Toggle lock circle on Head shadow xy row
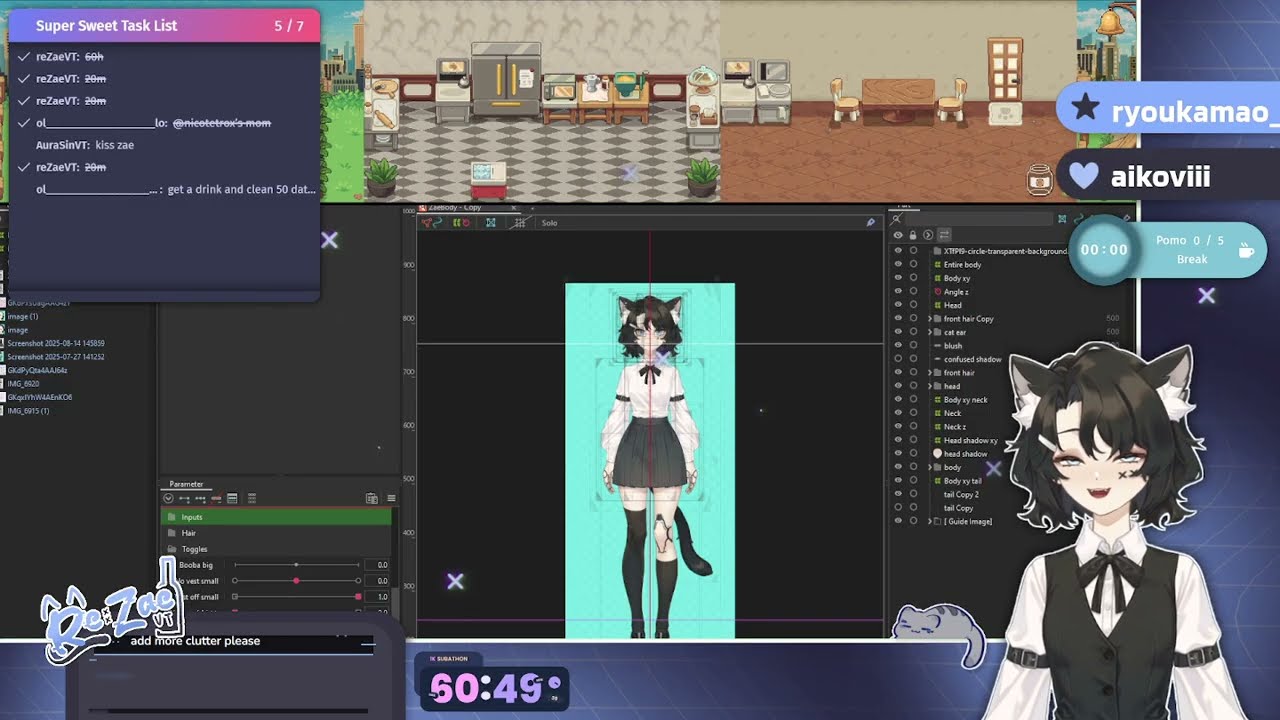The height and width of the screenshot is (720, 1280). pyautogui.click(x=913, y=440)
